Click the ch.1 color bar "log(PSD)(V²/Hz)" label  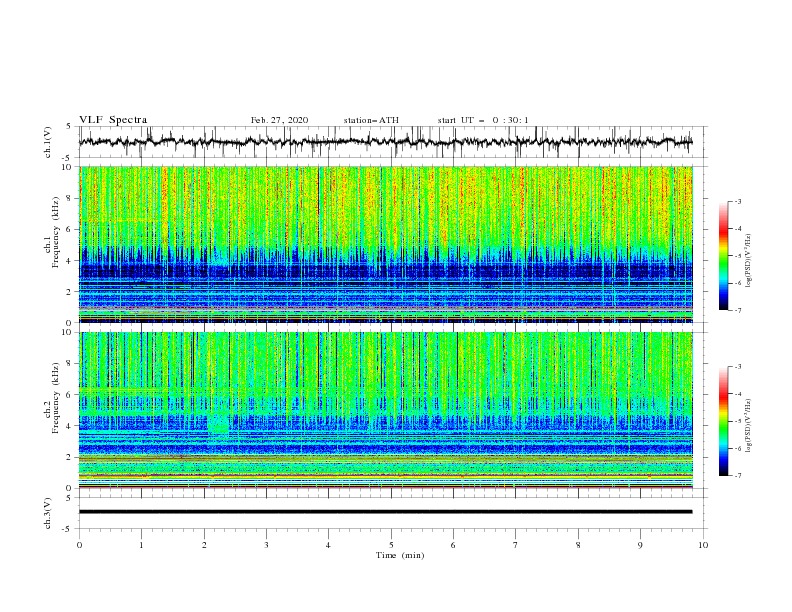click(x=749, y=261)
